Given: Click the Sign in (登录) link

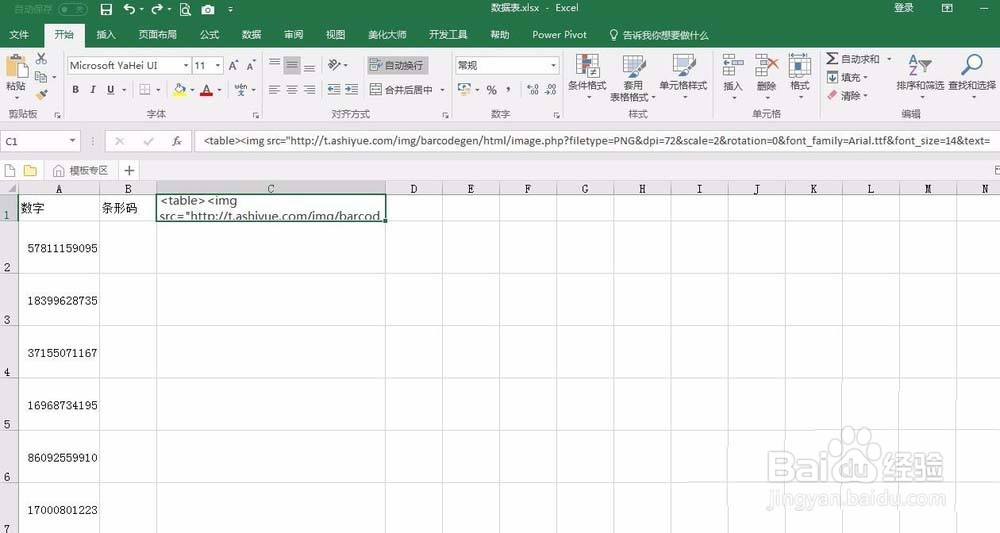Looking at the screenshot, I should (x=904, y=8).
